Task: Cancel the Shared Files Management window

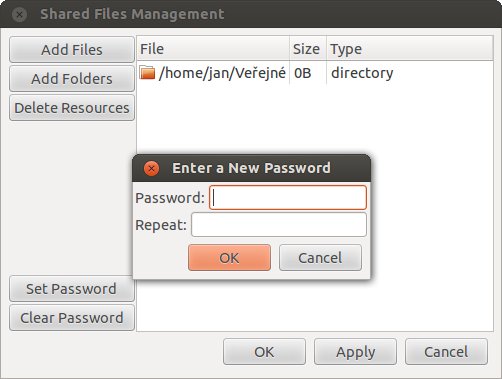Action: point(446,352)
